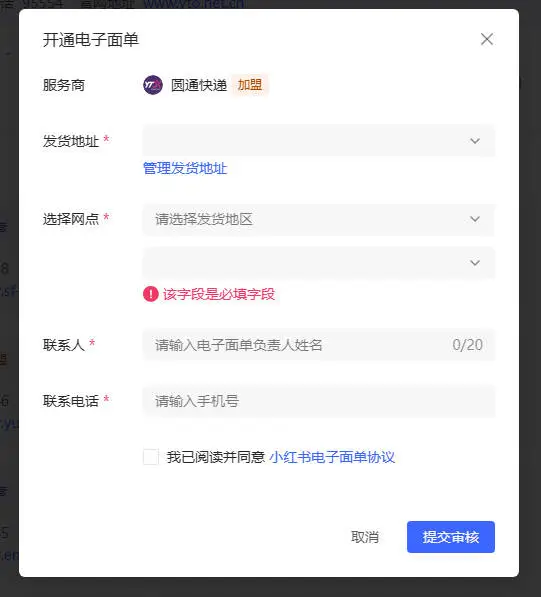Click the 发货地址 dropdown chevron arrow

click(x=475, y=141)
